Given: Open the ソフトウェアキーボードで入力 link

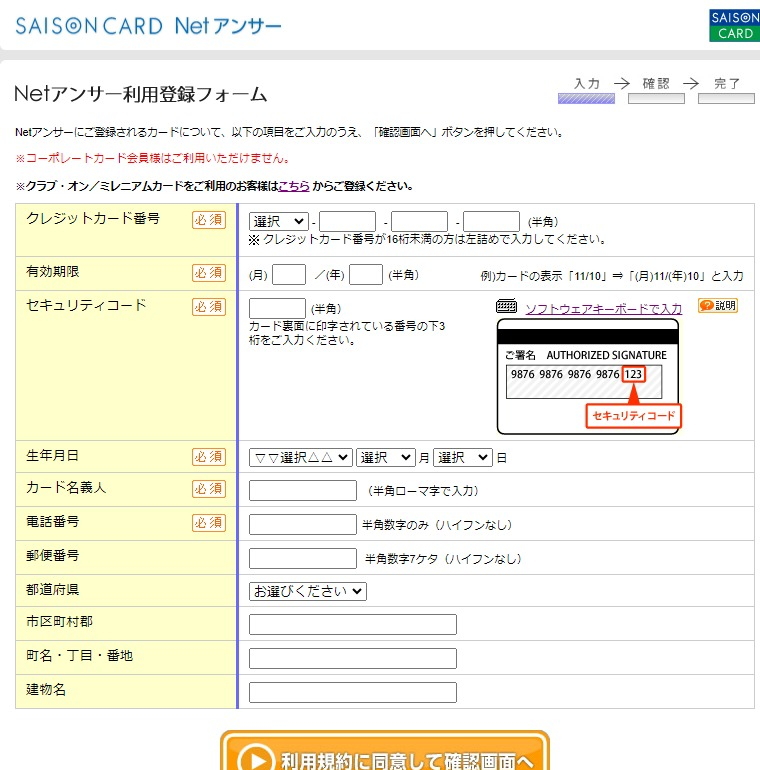Looking at the screenshot, I should [x=603, y=308].
